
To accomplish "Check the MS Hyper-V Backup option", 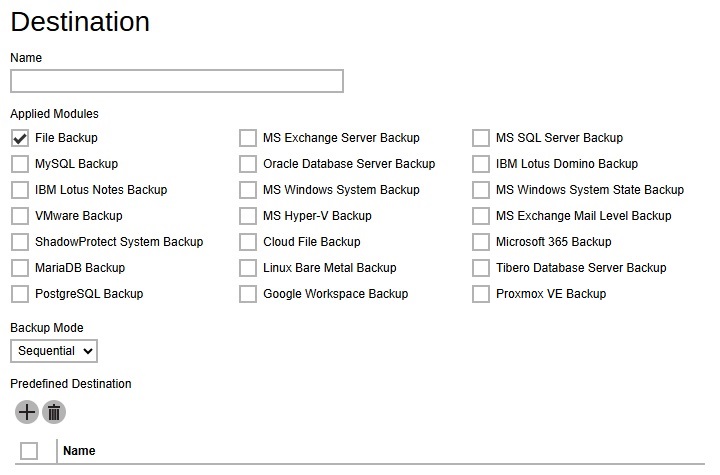I will click(248, 216).
